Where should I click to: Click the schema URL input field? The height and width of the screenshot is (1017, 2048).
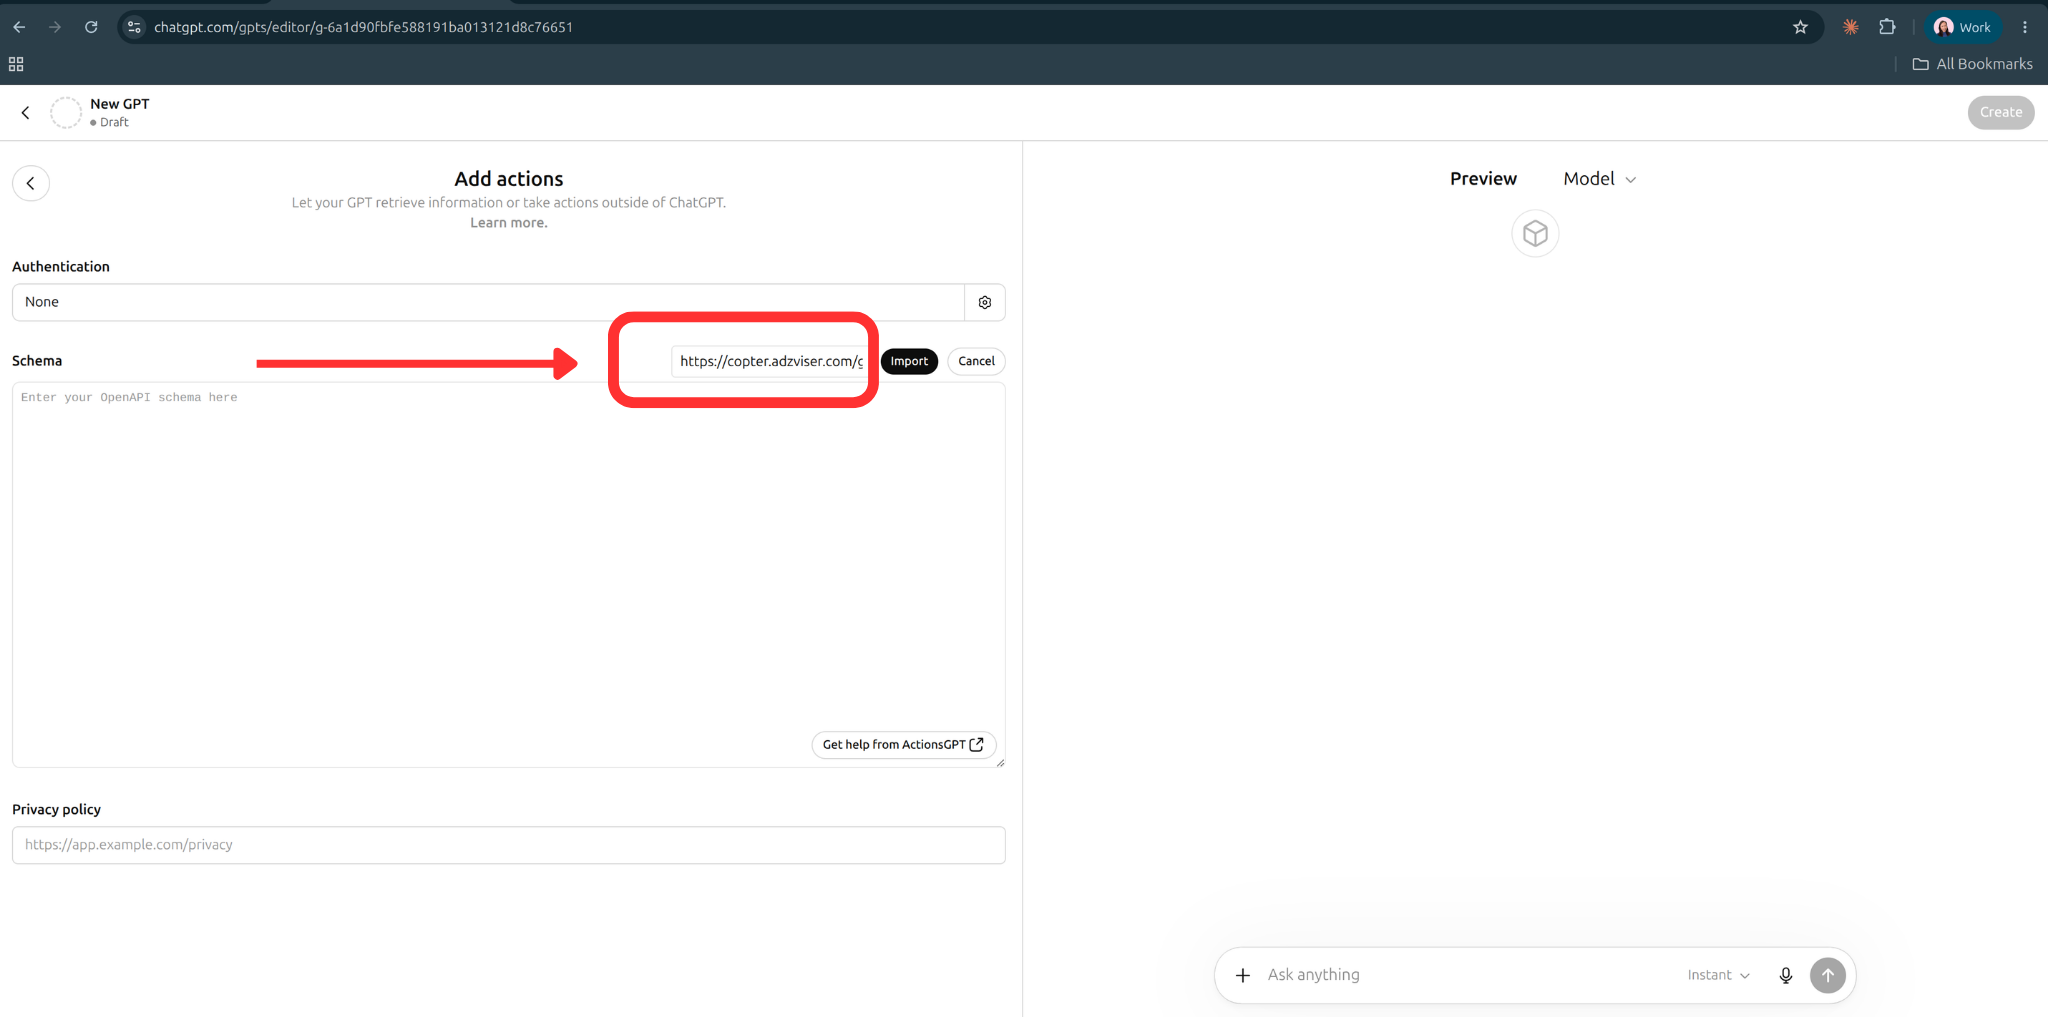coord(770,361)
